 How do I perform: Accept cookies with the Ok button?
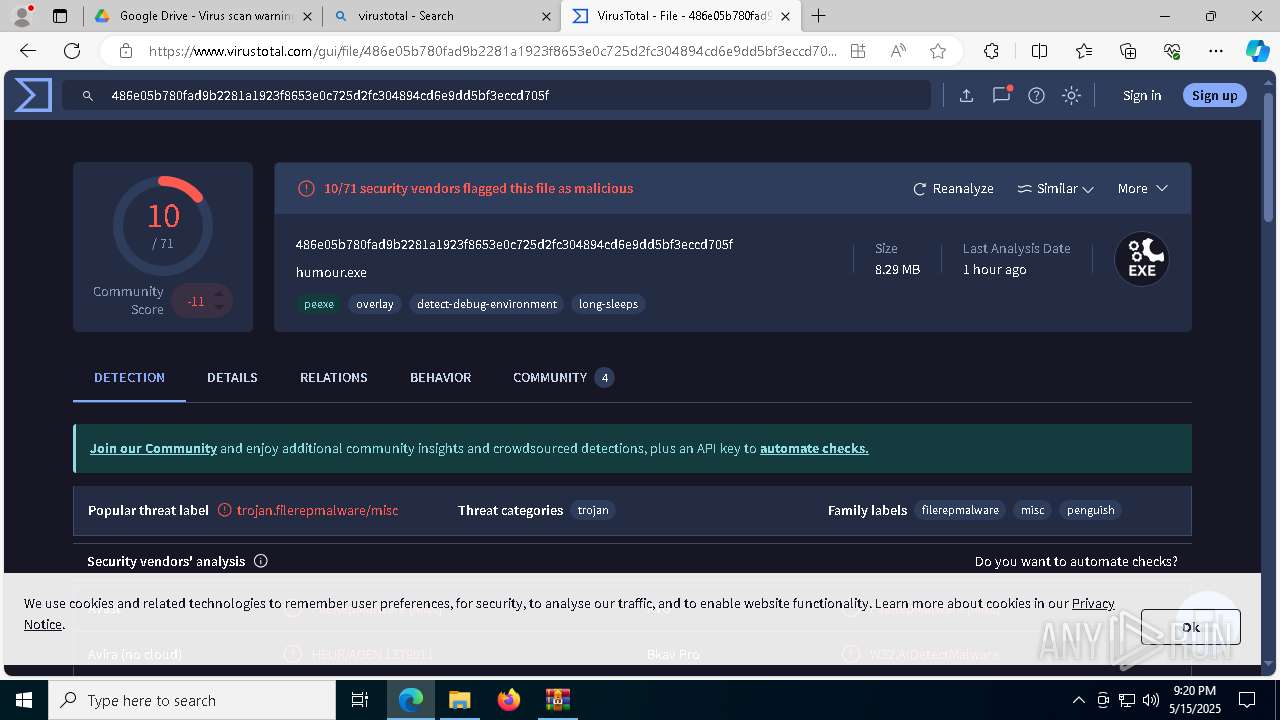pos(1190,627)
